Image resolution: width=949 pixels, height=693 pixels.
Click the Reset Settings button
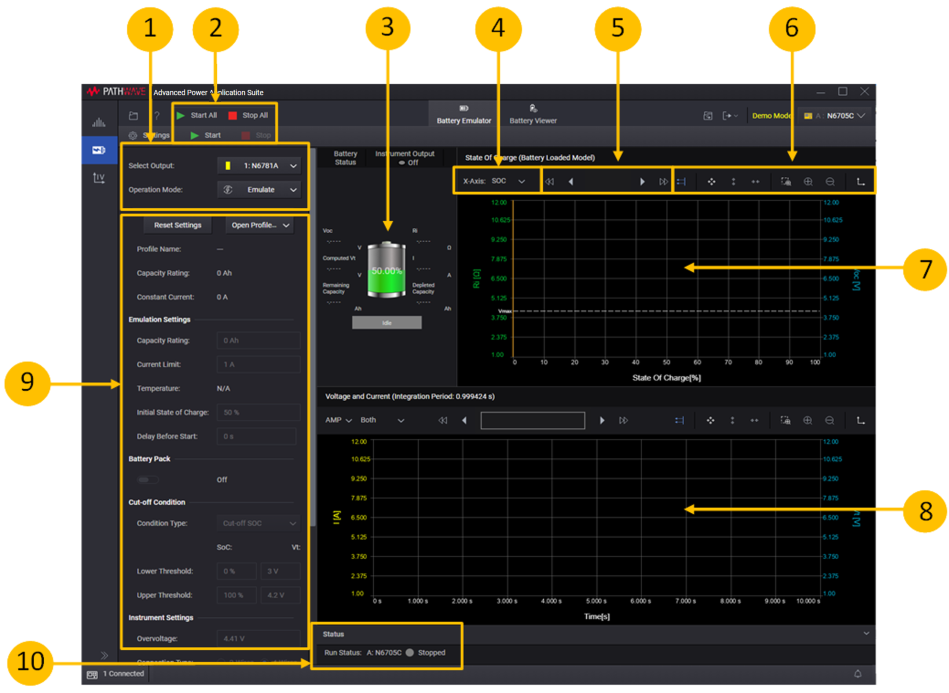click(x=177, y=225)
